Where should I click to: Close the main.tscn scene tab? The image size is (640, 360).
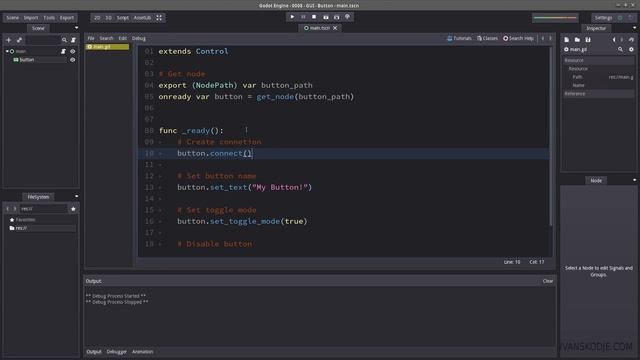coord(335,28)
